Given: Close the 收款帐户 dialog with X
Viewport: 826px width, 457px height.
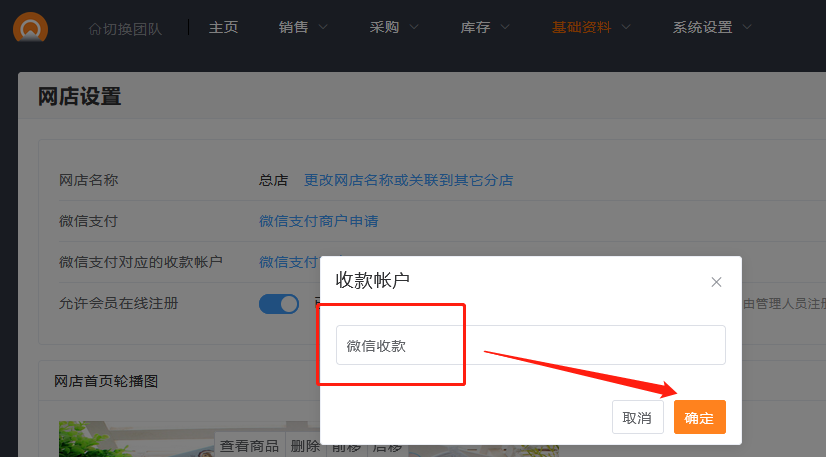Looking at the screenshot, I should click(x=716, y=282).
